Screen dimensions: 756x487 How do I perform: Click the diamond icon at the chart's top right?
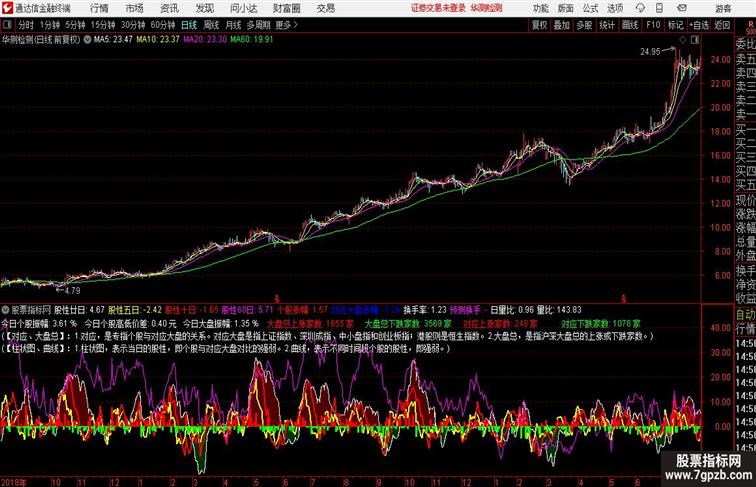(683, 40)
